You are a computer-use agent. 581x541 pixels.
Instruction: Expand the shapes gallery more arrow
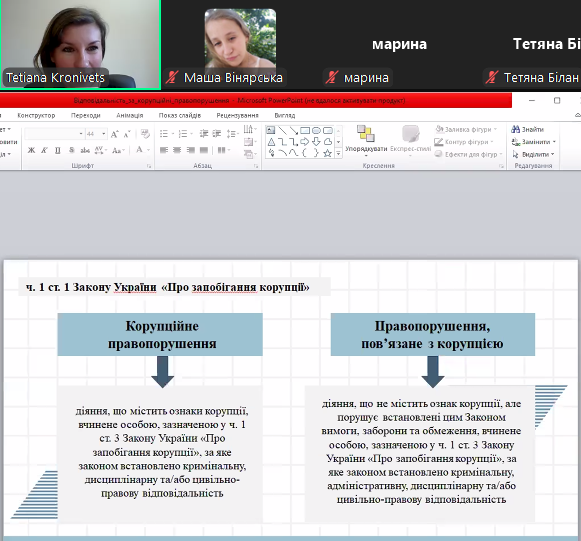click(x=338, y=153)
